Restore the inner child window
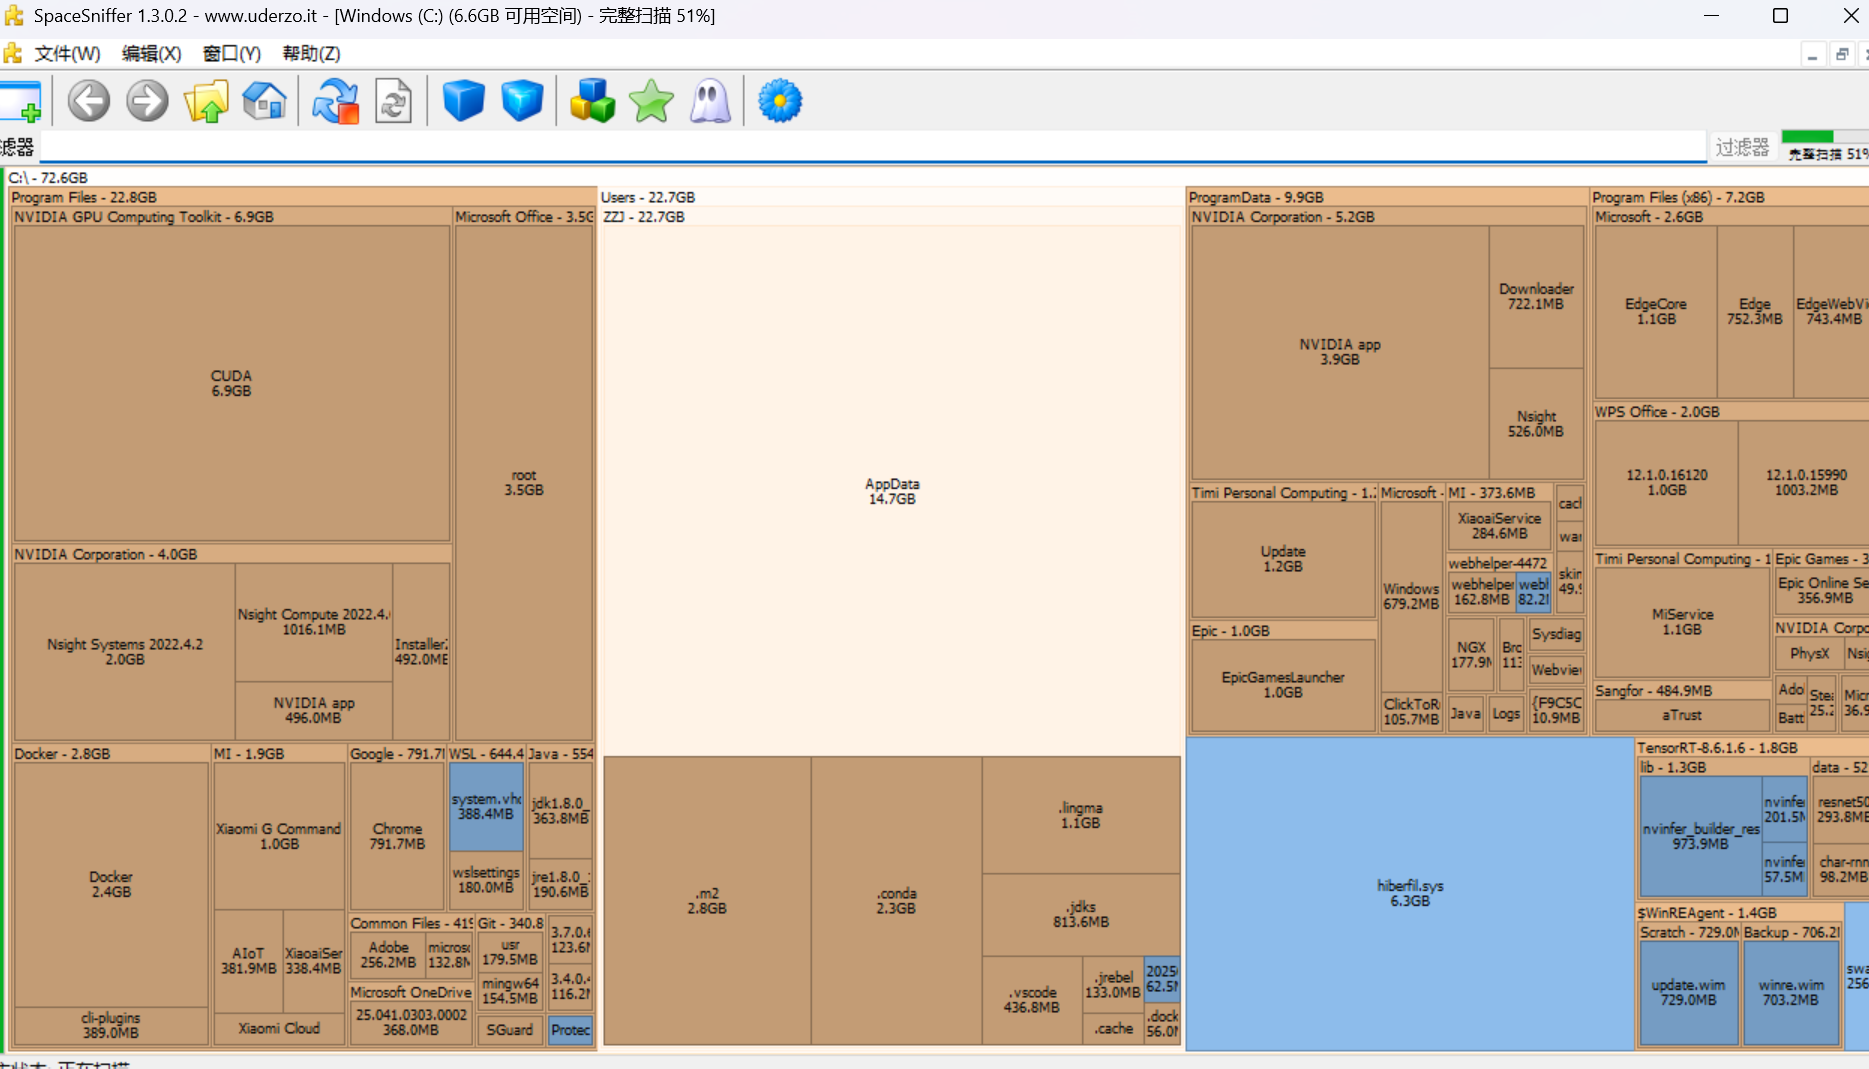The image size is (1869, 1069). click(1842, 55)
